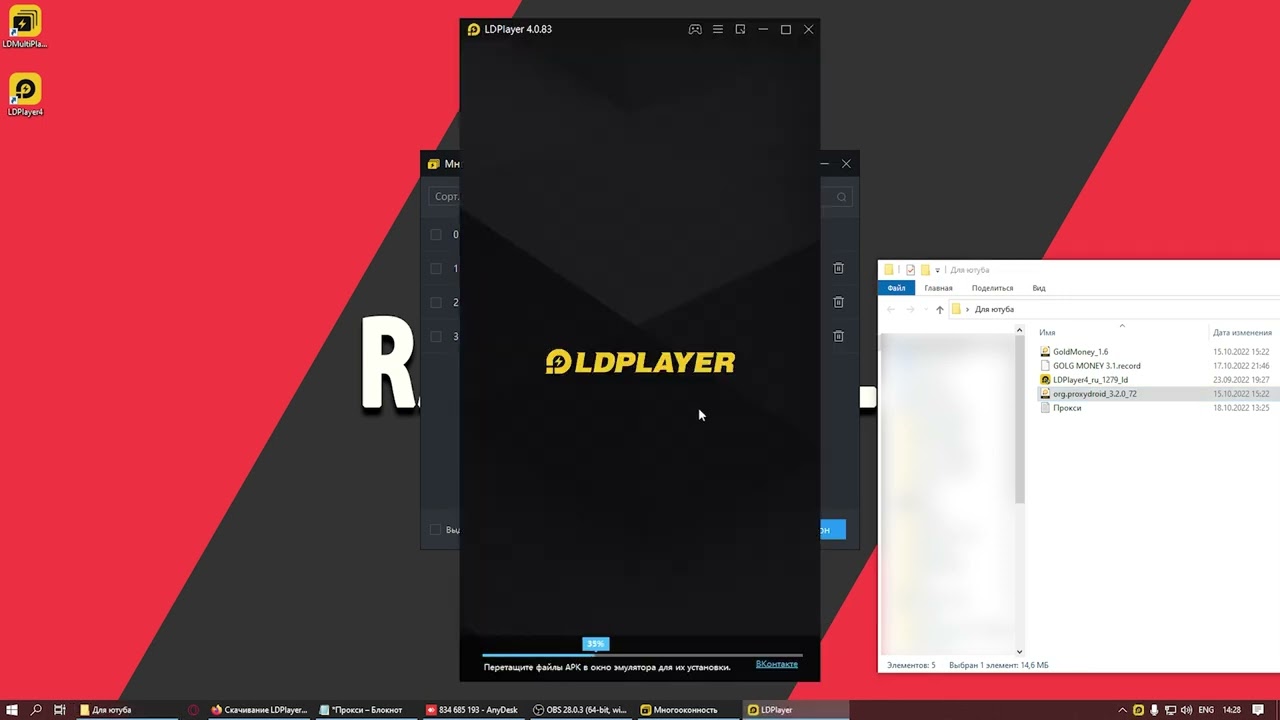1280x720 pixels.
Task: Select the LDPlayer4_ru_1279_ld file
Action: 1090,380
